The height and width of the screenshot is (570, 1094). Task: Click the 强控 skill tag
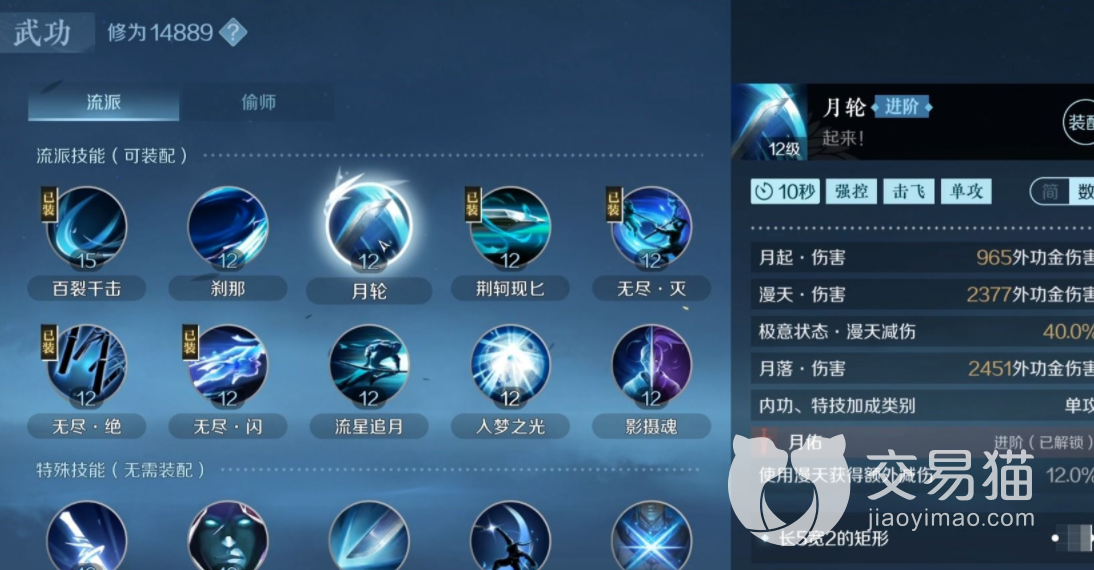coord(851,191)
